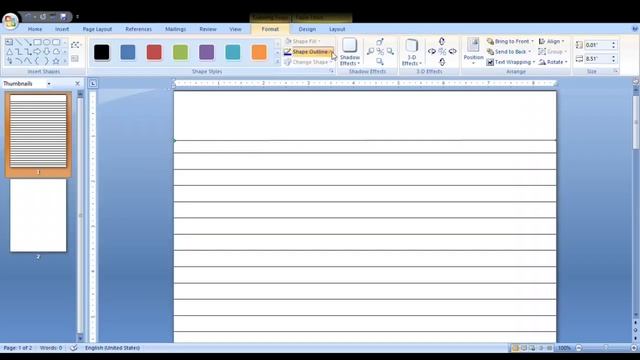Open the Align dropdown
Screen dimensions: 640x360
551,42
